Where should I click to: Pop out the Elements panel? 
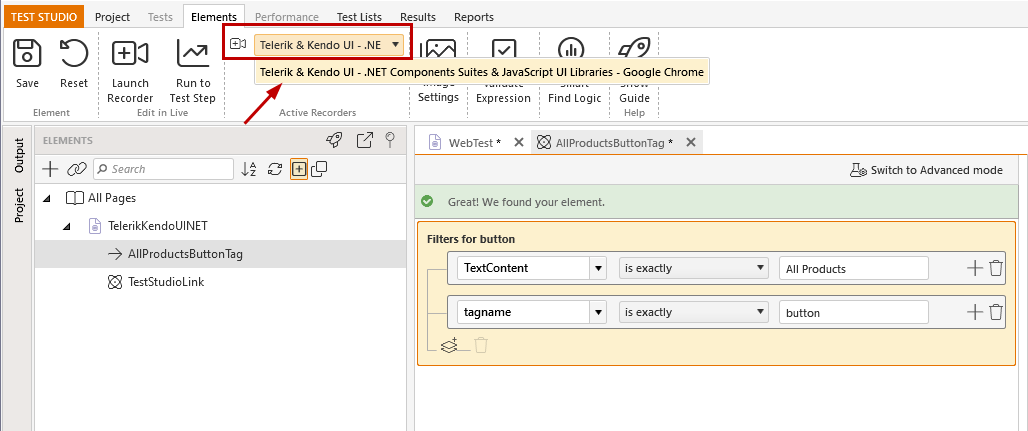[x=365, y=140]
